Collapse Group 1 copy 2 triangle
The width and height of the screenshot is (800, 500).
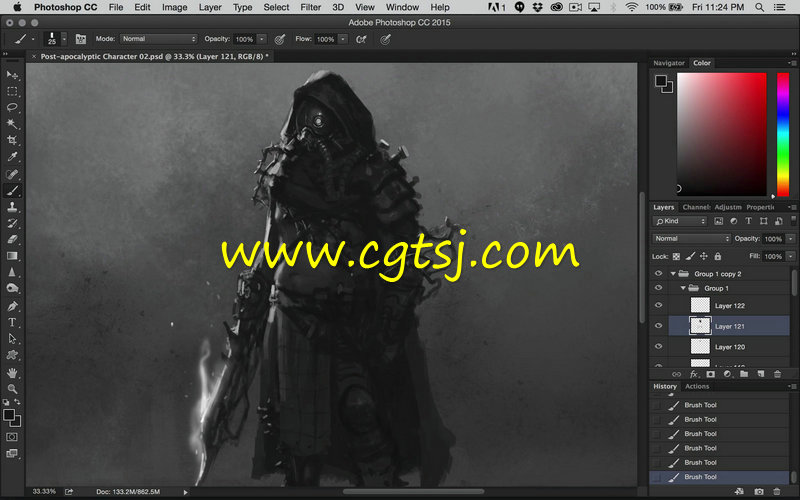(673, 274)
